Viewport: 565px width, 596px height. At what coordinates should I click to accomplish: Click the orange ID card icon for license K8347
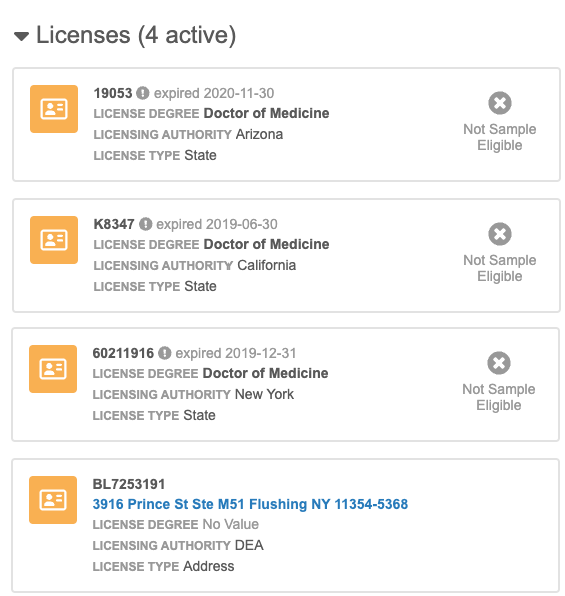pos(54,240)
